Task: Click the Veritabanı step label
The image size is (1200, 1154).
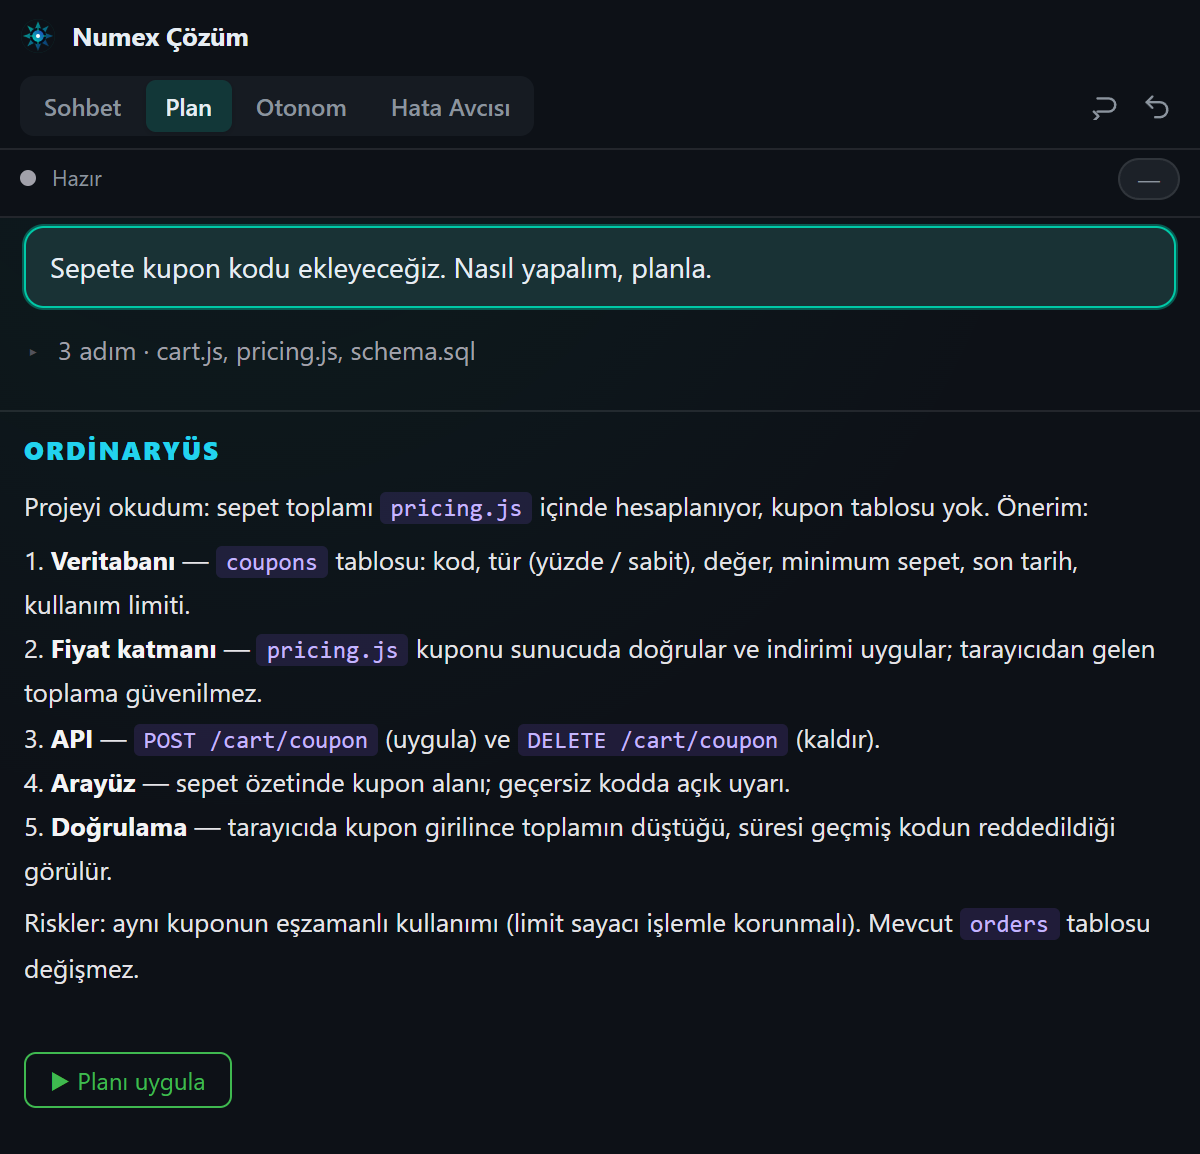Action: coord(113,561)
